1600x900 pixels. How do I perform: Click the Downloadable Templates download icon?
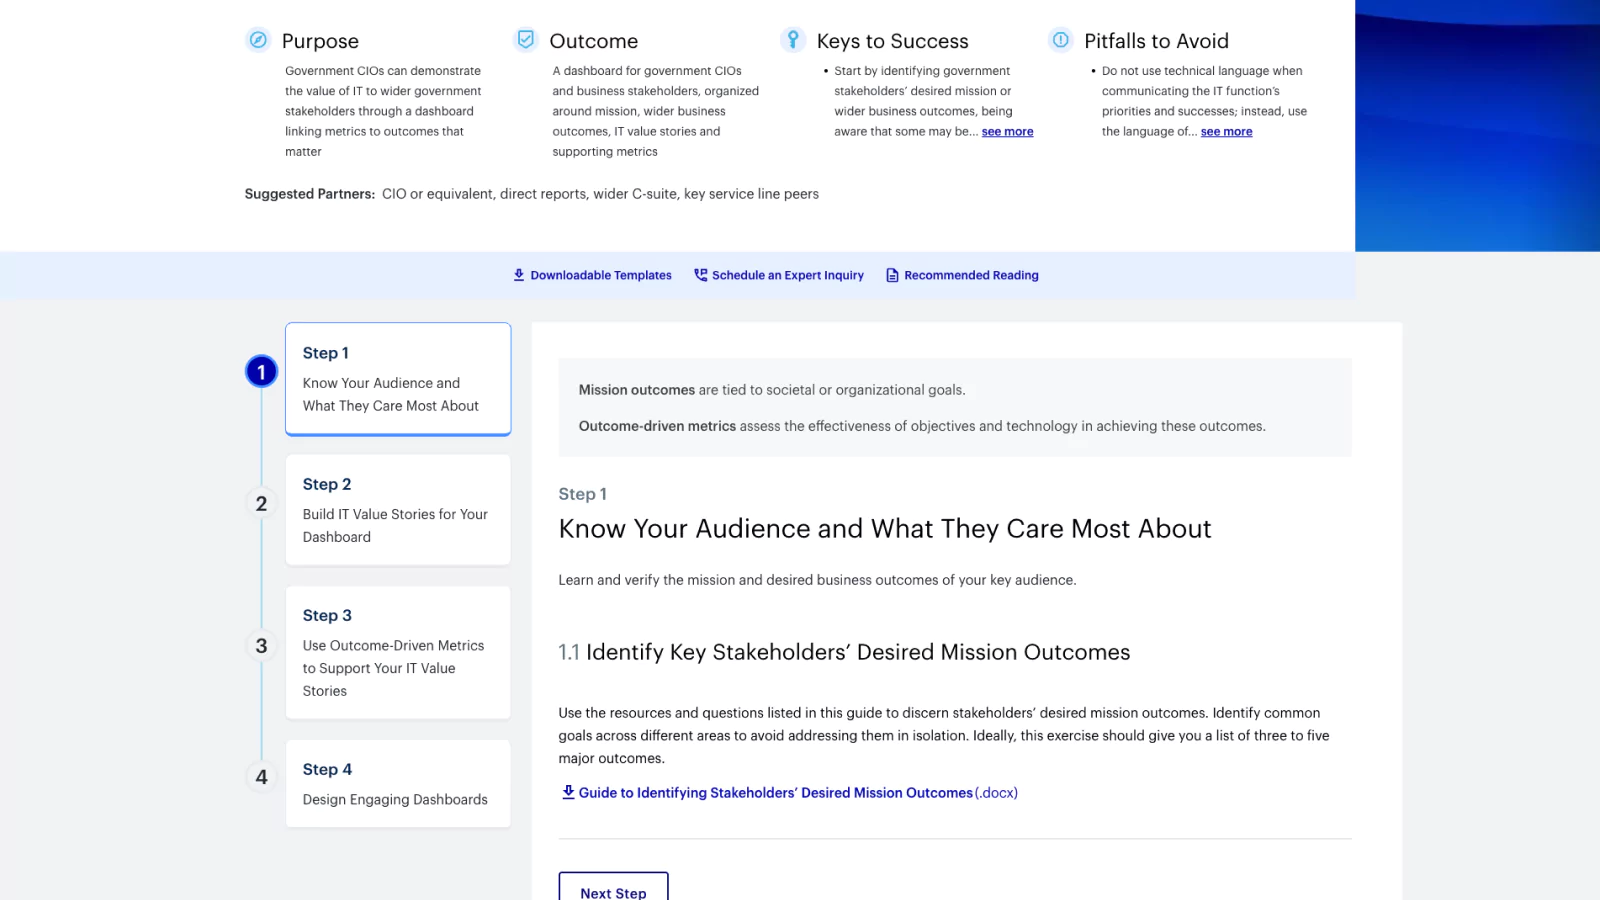click(518, 275)
